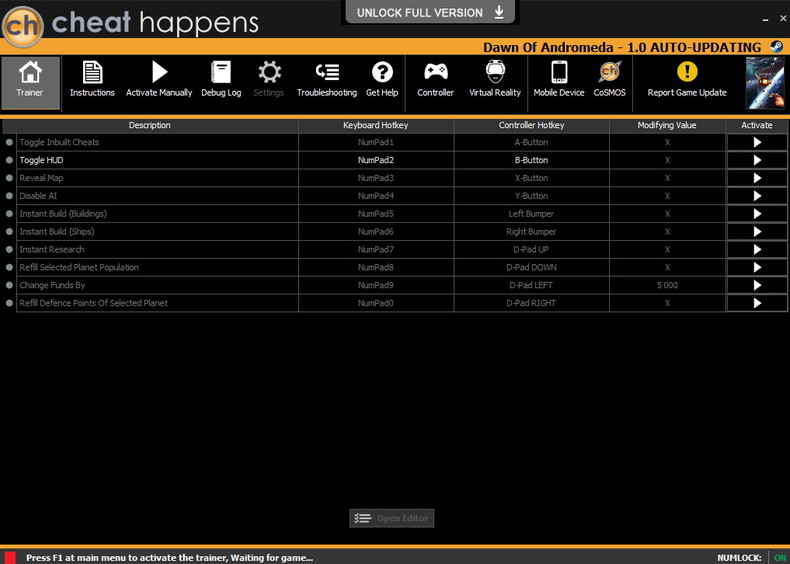Image resolution: width=790 pixels, height=564 pixels.
Task: Open the Debug Log notebook icon
Action: click(221, 72)
